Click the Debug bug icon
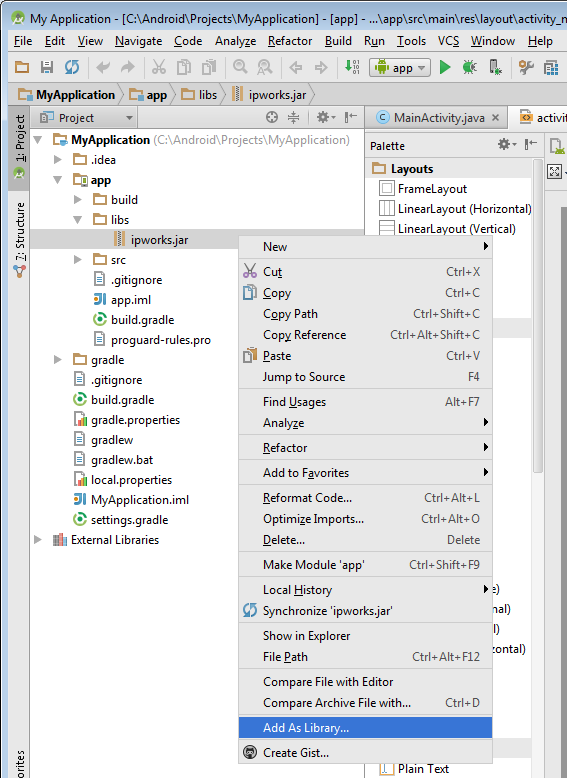Screen dimensions: 567x778 [470, 67]
